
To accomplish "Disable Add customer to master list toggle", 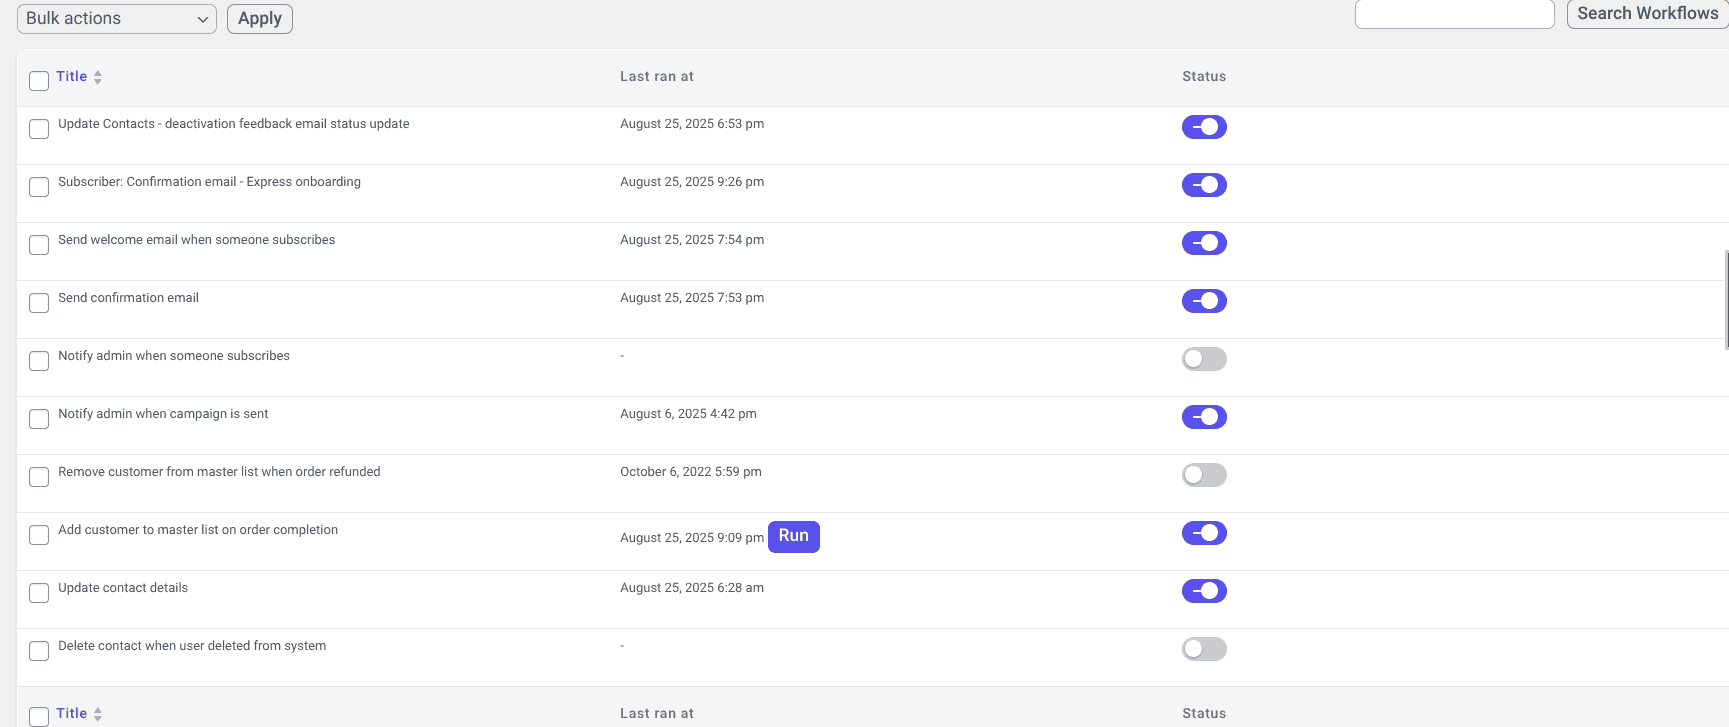I will point(1204,533).
